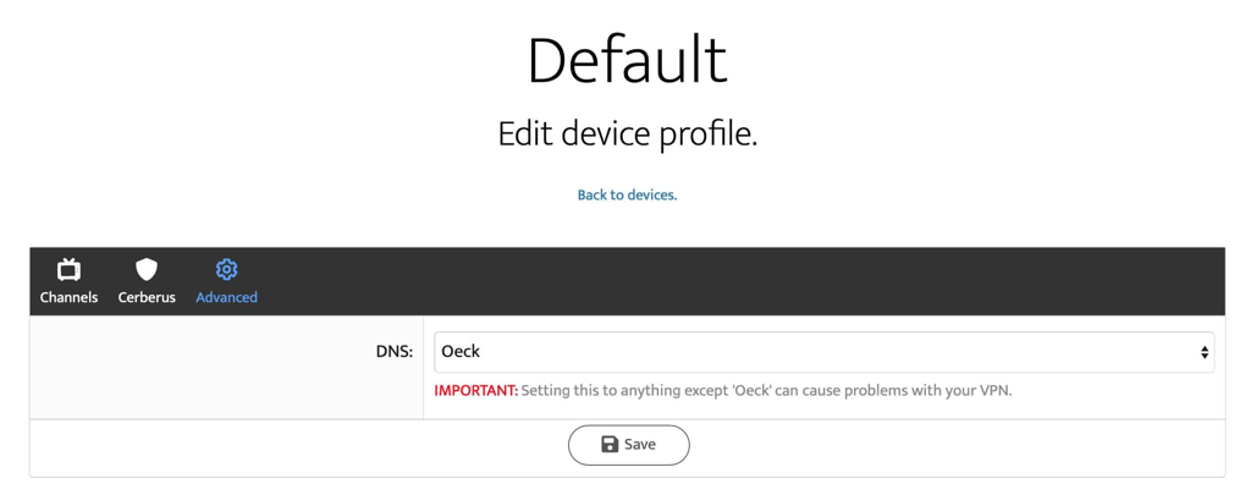Click the word Oeck in DNS selector
Viewport: 1251px width, 500px height.
(x=461, y=352)
